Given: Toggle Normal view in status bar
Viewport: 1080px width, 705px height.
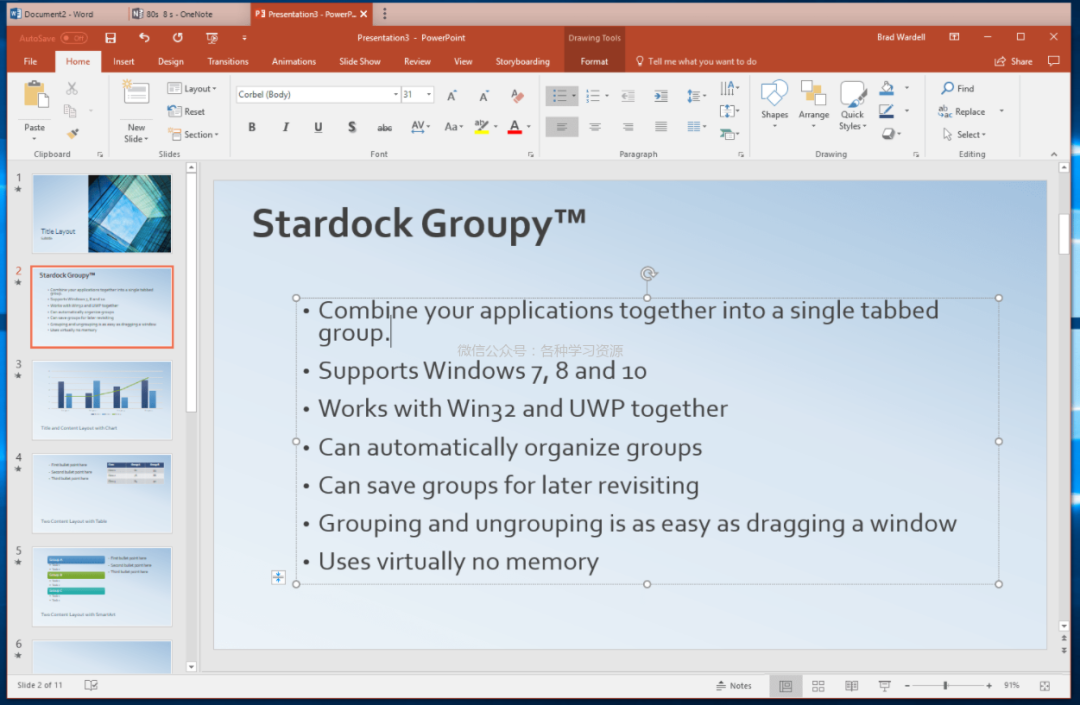Looking at the screenshot, I should (x=785, y=686).
